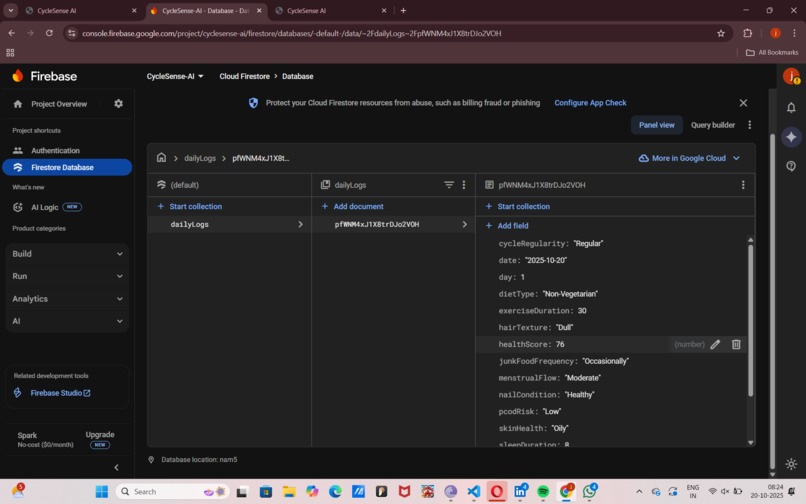Open Chrome three-dot menu

point(794,33)
